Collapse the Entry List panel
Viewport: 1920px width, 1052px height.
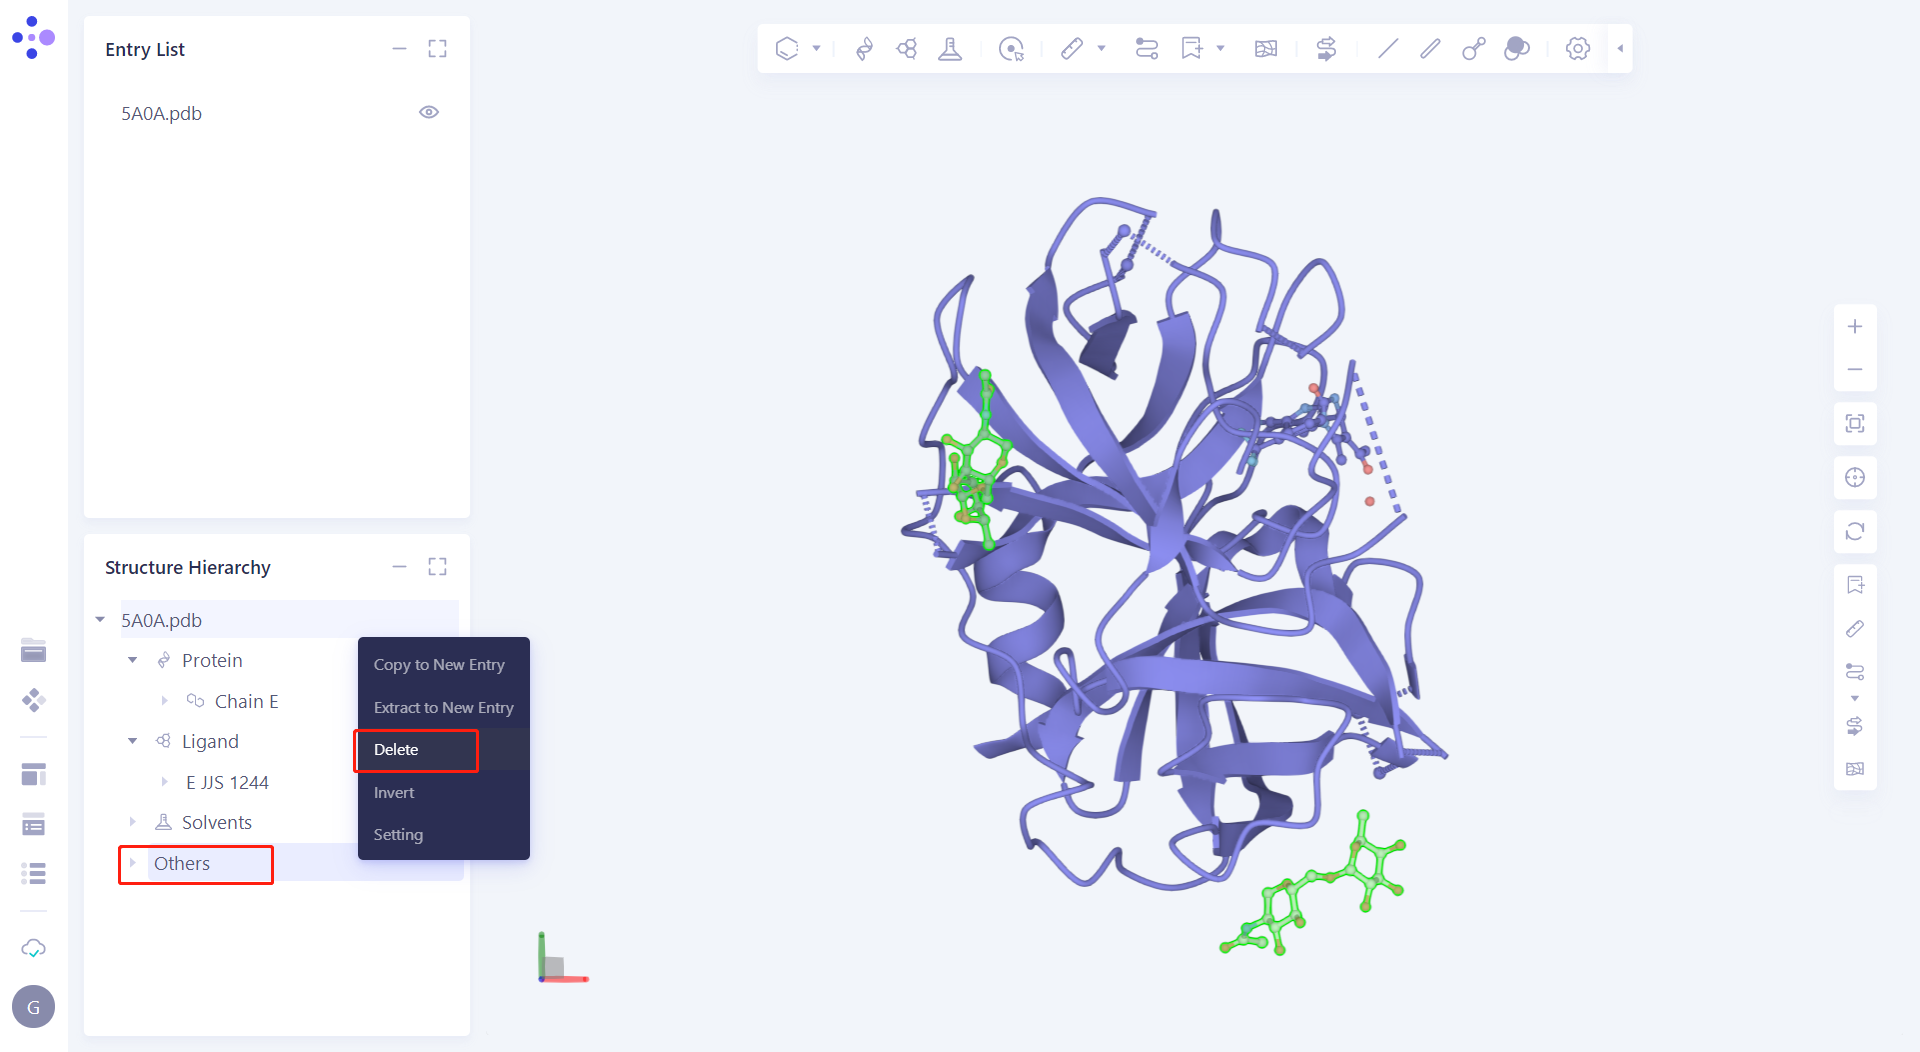pyautogui.click(x=400, y=48)
